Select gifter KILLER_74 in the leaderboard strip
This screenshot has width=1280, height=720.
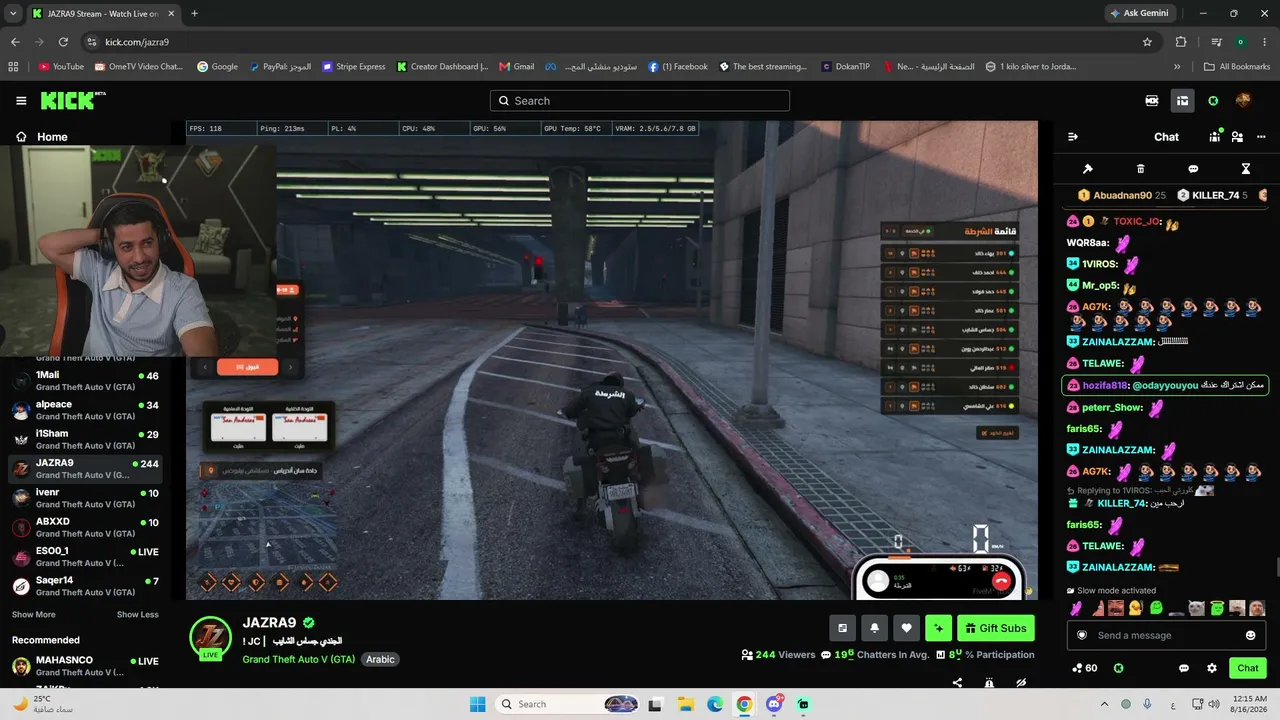click(1212, 196)
